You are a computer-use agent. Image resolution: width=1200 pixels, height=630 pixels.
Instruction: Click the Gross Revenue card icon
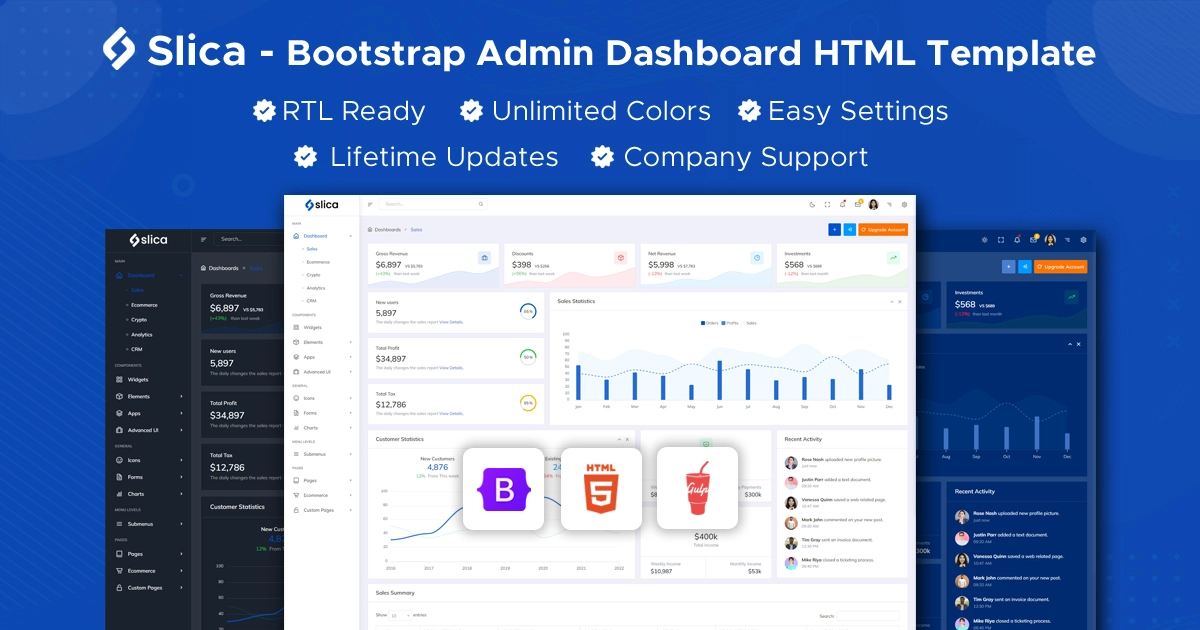[x=485, y=257]
